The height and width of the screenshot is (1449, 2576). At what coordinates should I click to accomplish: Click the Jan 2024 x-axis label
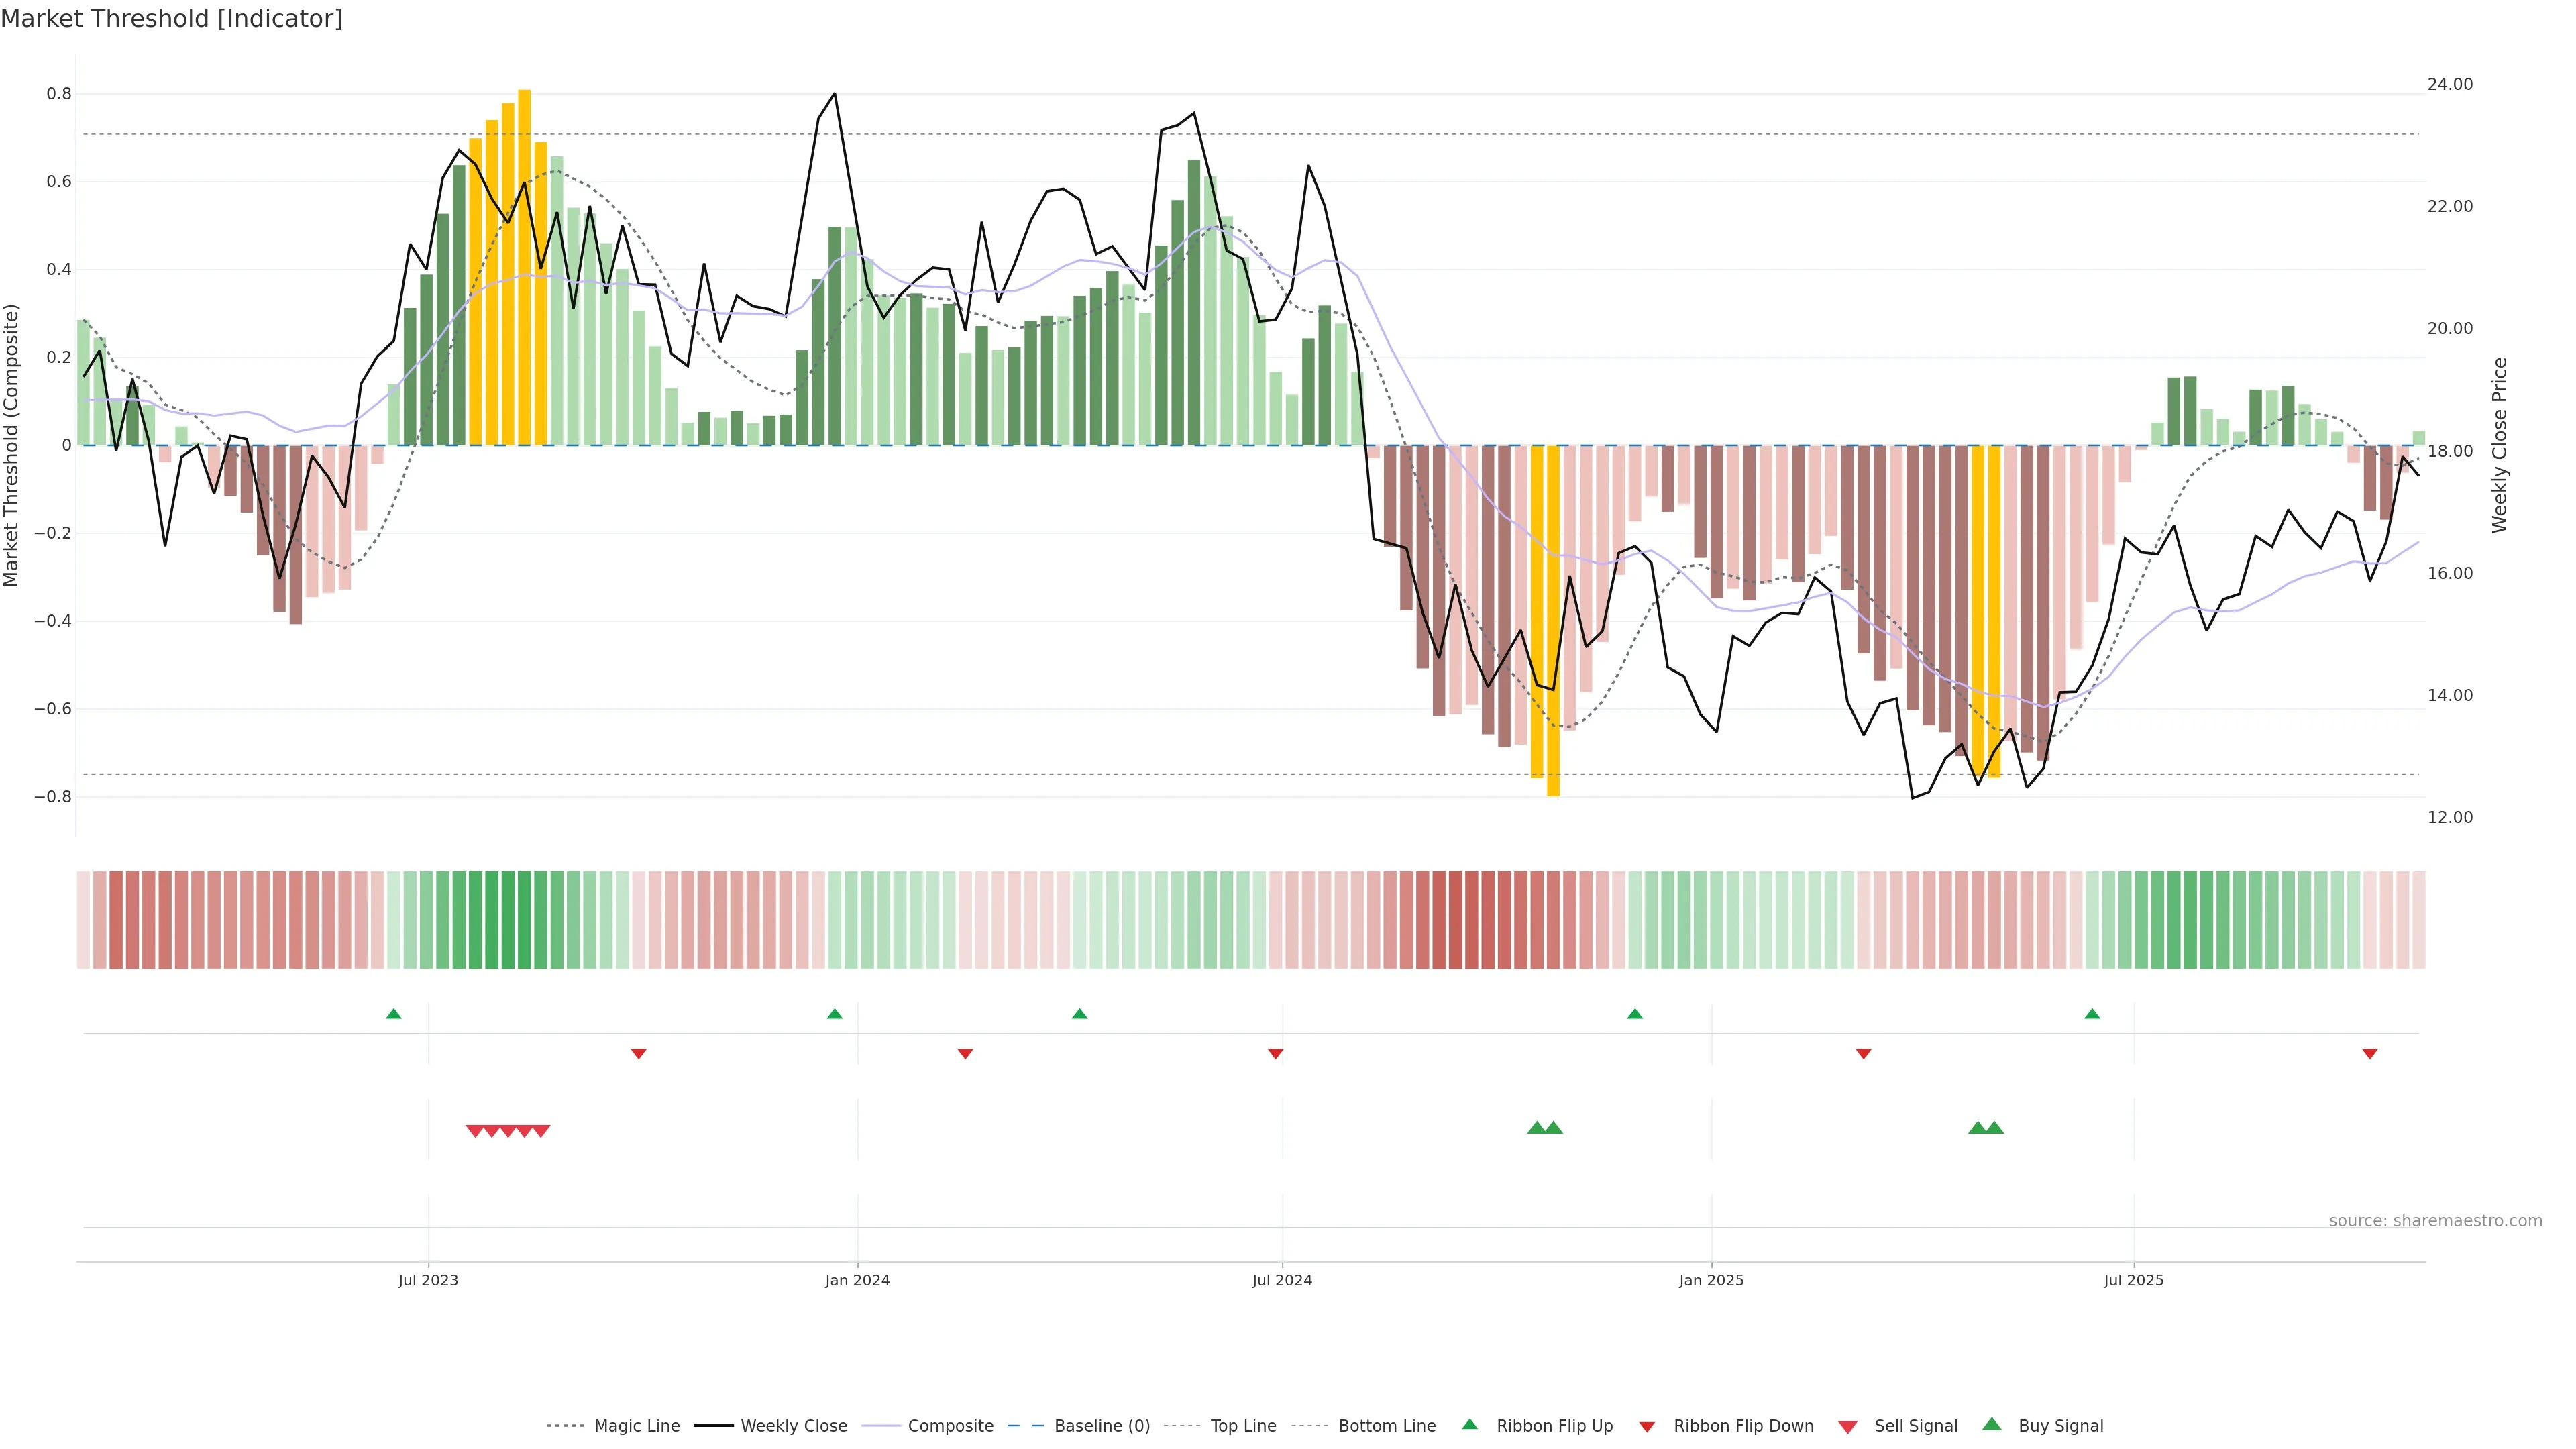coord(857,1280)
